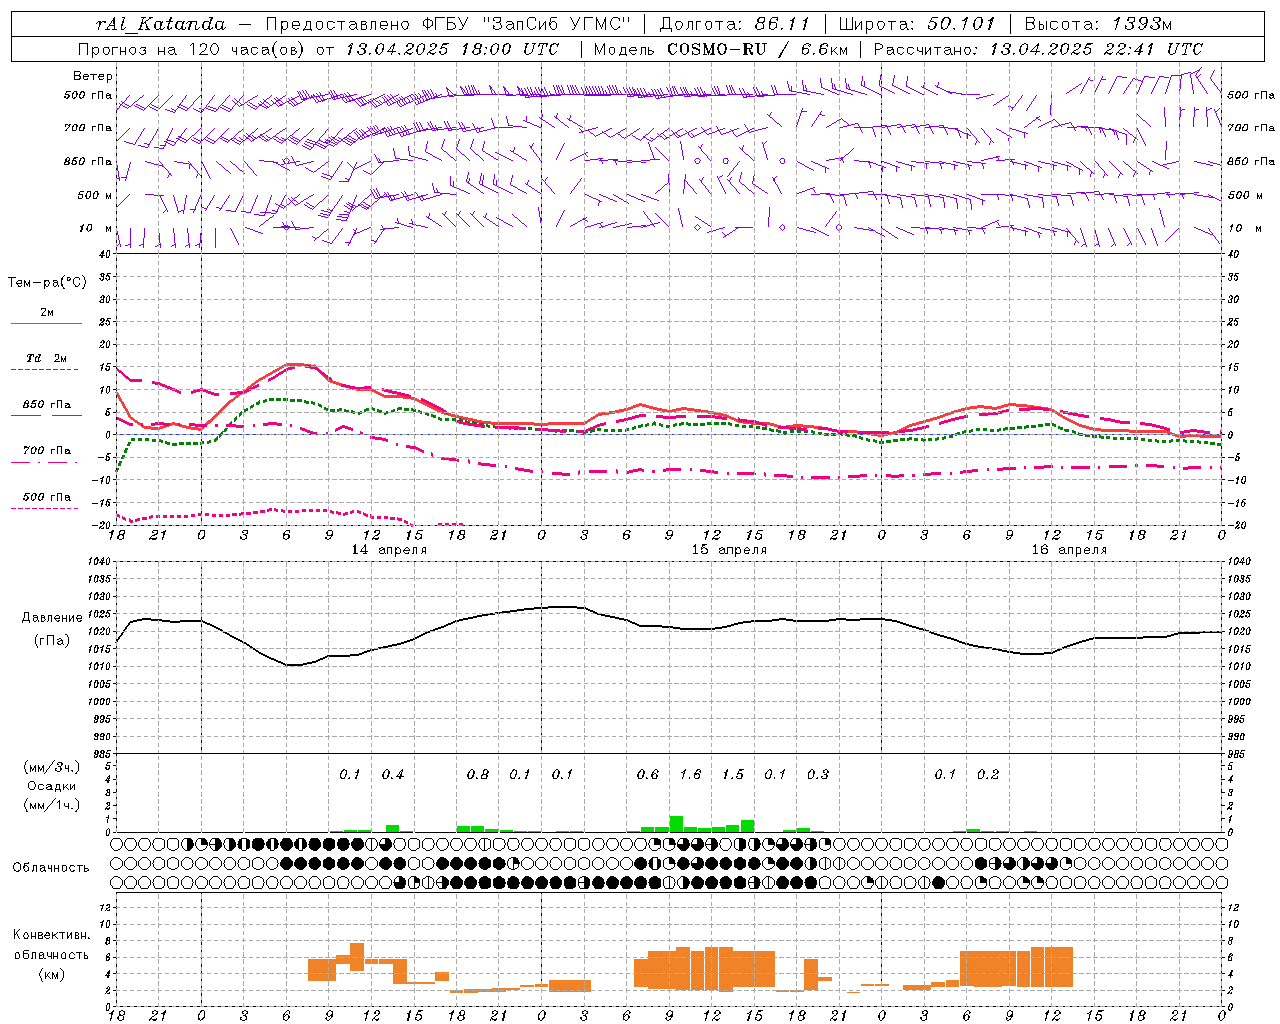Click the 0.4 precipitation amount
The width and height of the screenshot is (1280, 1024).
point(393,775)
